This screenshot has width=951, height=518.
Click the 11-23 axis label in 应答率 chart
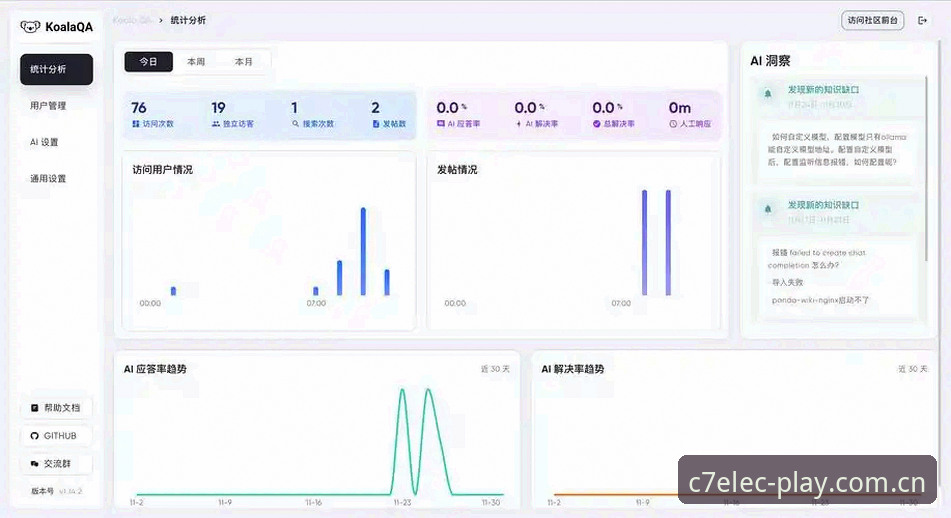tap(402, 502)
